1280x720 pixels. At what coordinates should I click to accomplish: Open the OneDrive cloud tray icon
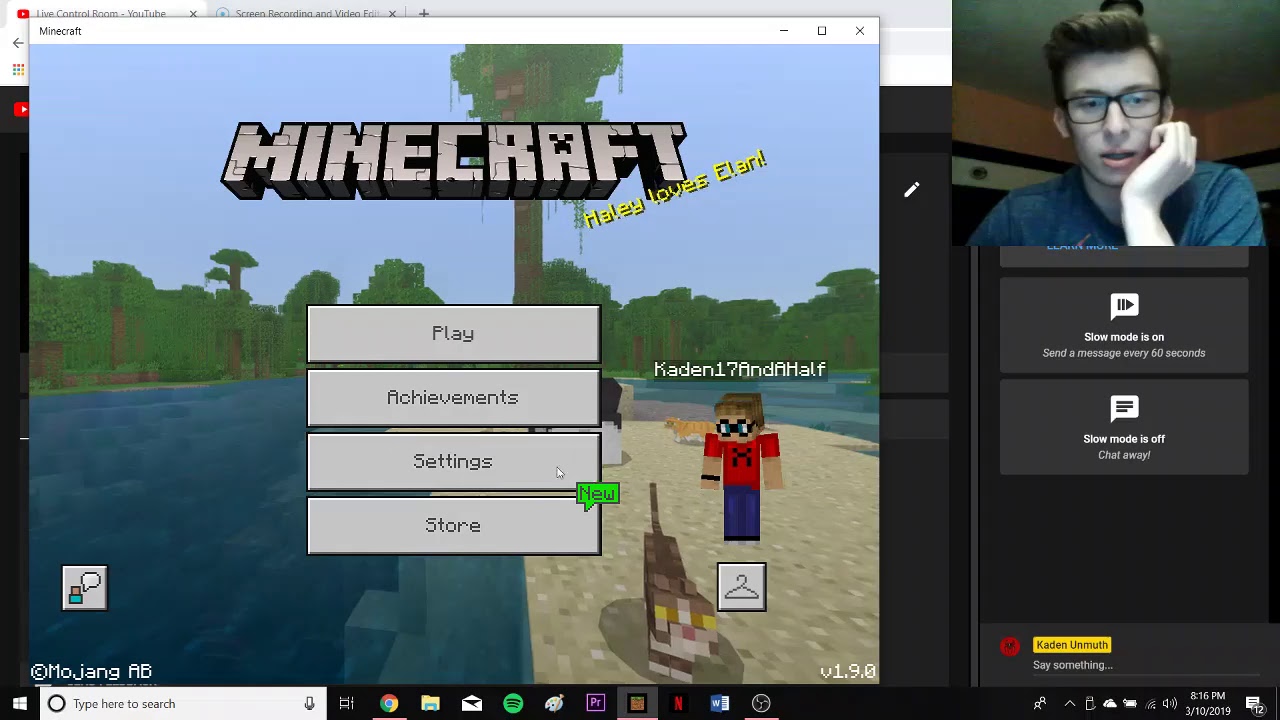pos(1110,704)
